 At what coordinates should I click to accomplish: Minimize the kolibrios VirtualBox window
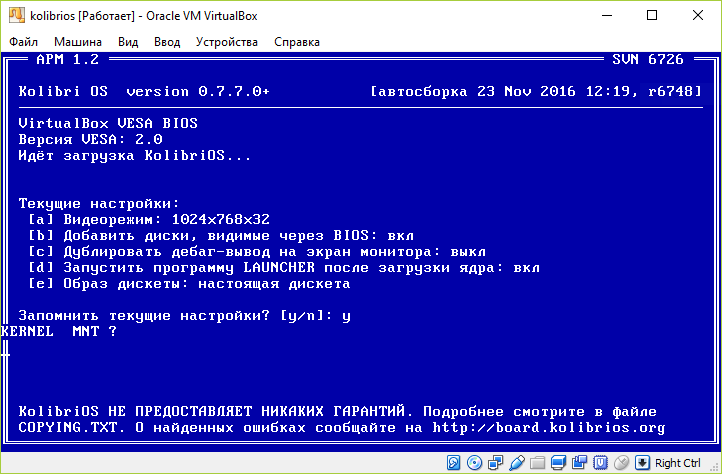pyautogui.click(x=605, y=15)
